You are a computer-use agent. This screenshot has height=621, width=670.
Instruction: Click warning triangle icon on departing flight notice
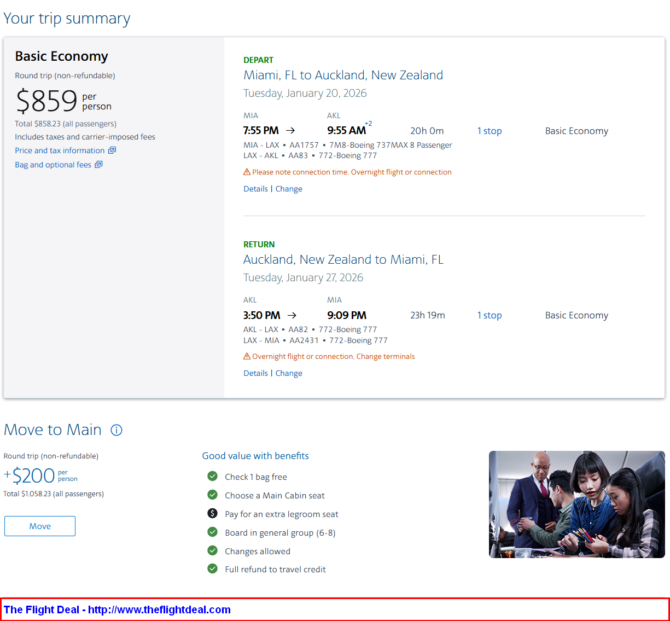(x=247, y=172)
